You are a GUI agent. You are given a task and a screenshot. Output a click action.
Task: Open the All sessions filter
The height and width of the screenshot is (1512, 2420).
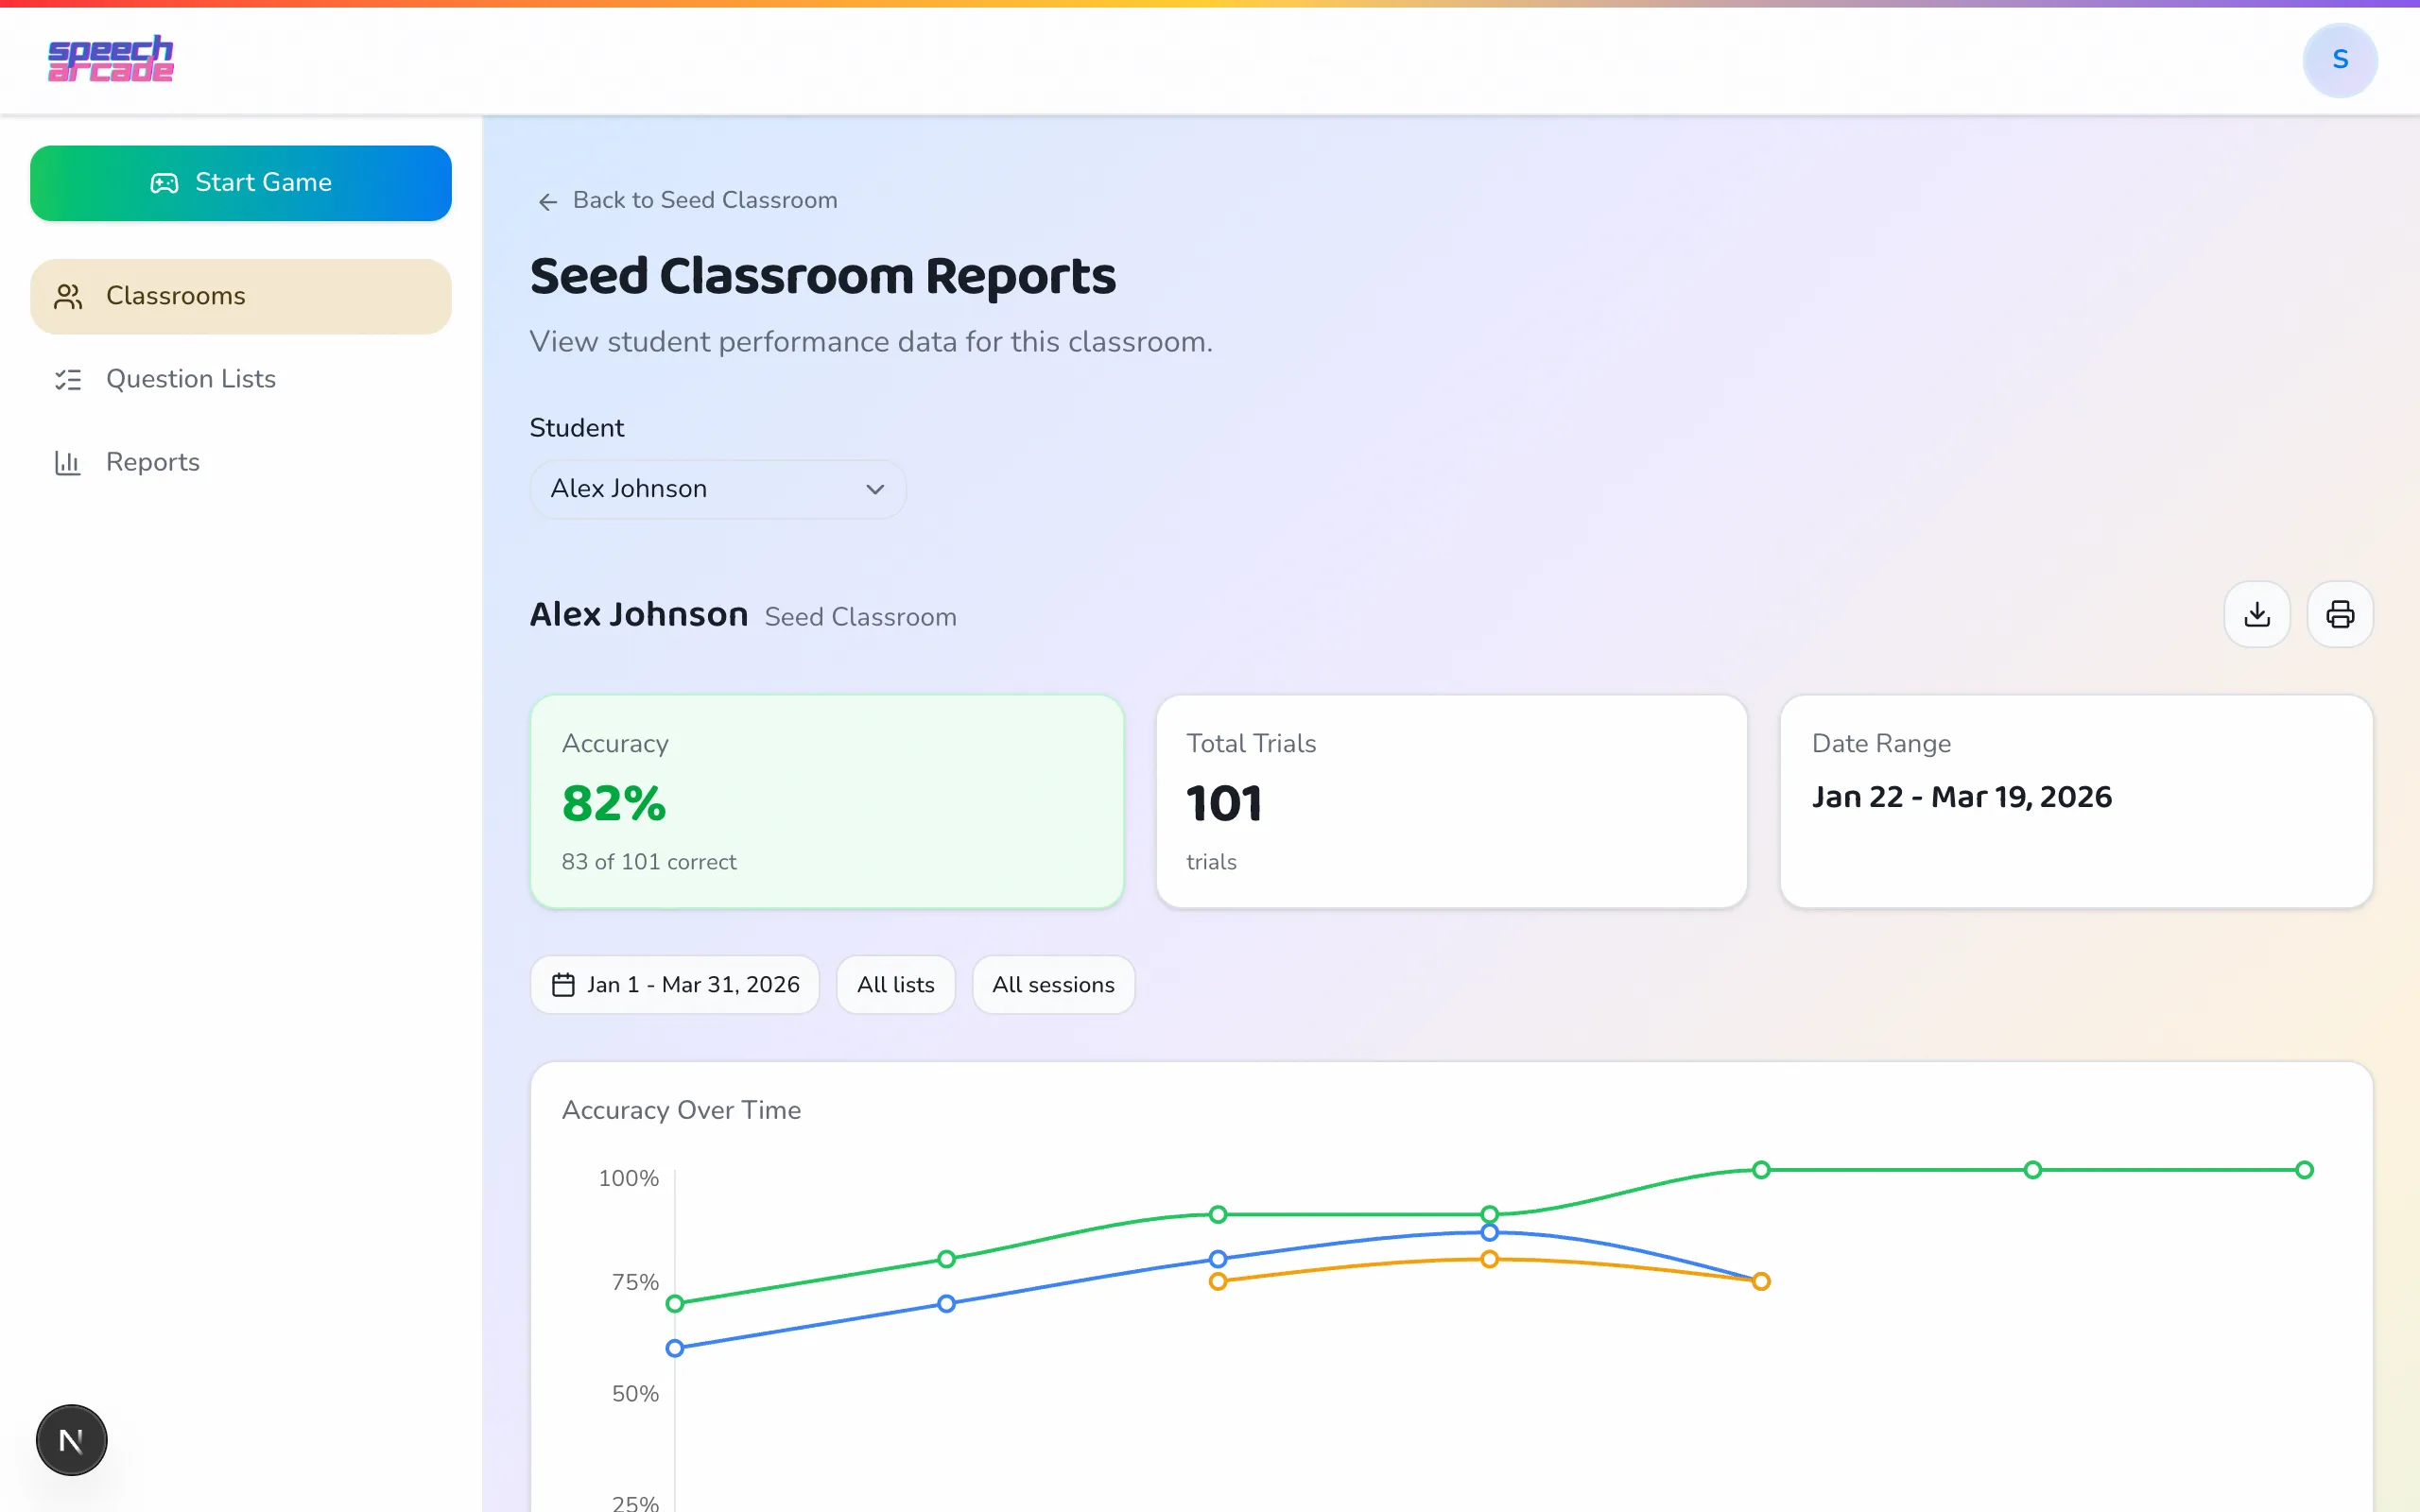(1053, 985)
